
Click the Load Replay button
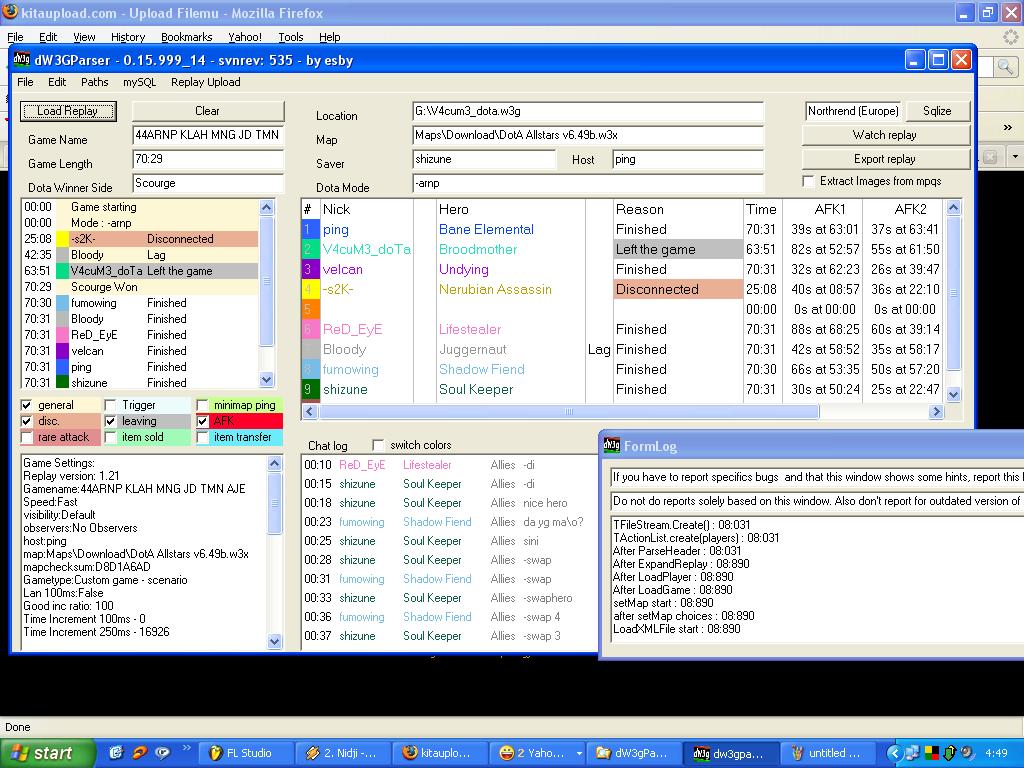pos(68,111)
